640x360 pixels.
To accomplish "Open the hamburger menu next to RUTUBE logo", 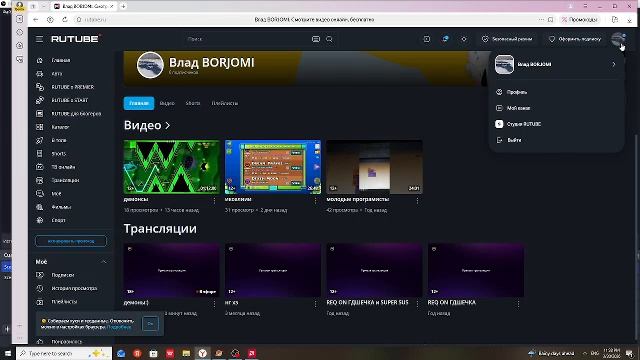I will point(39,39).
